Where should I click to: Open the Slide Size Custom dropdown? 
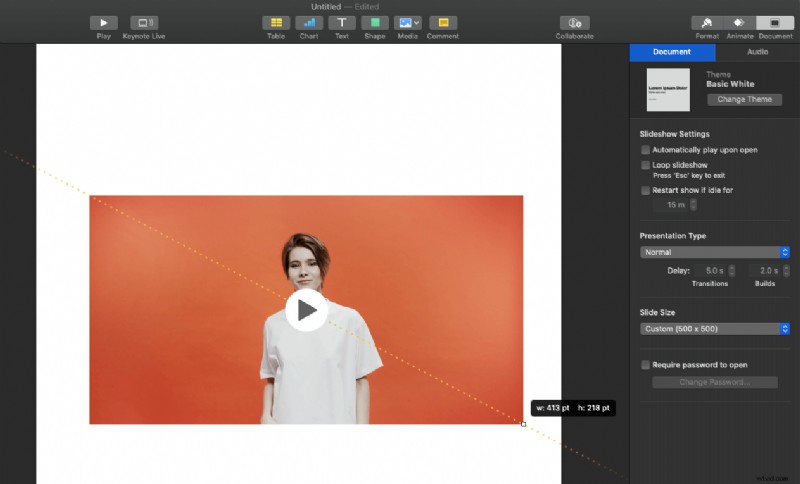(715, 329)
